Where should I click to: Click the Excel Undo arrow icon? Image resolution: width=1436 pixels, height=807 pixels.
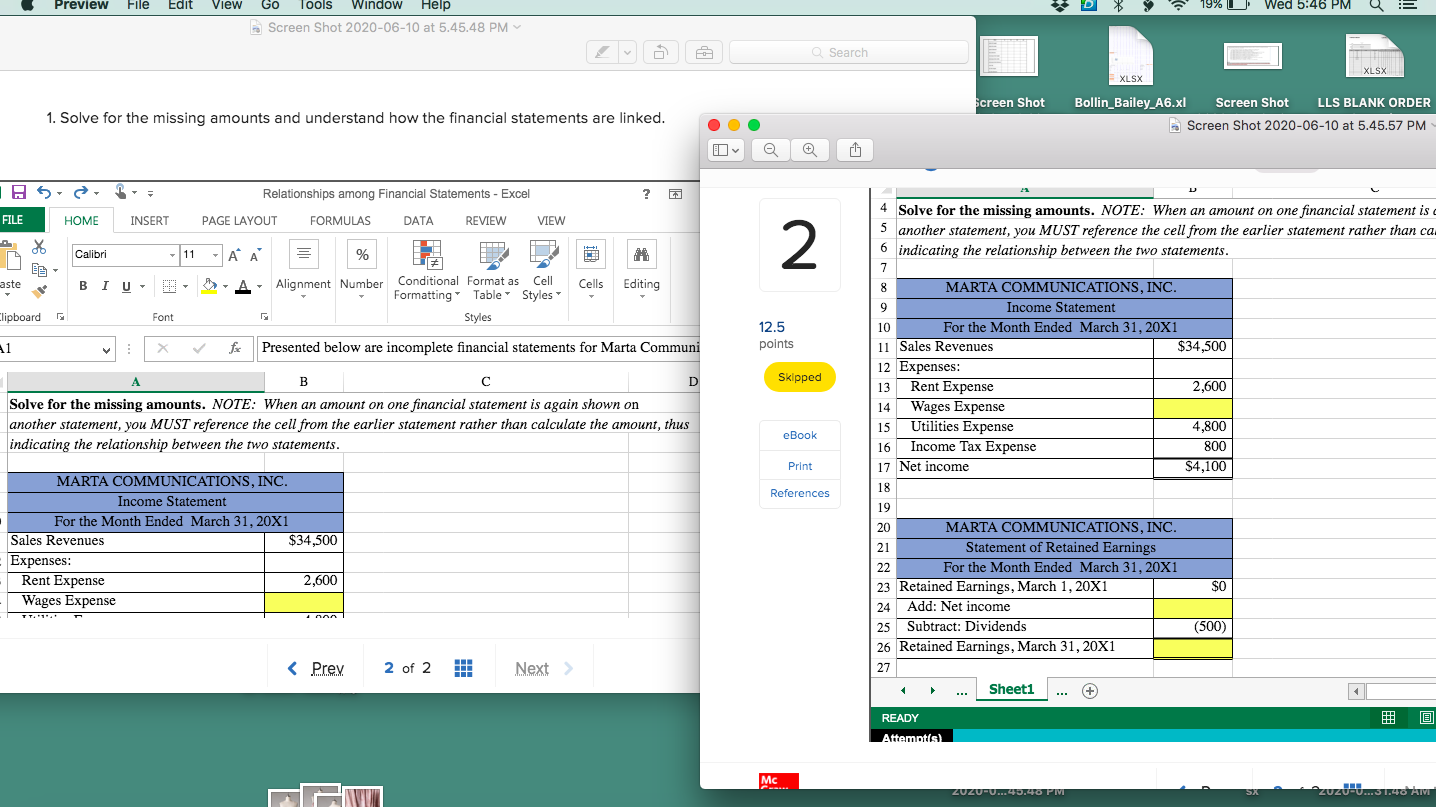pyautogui.click(x=44, y=192)
